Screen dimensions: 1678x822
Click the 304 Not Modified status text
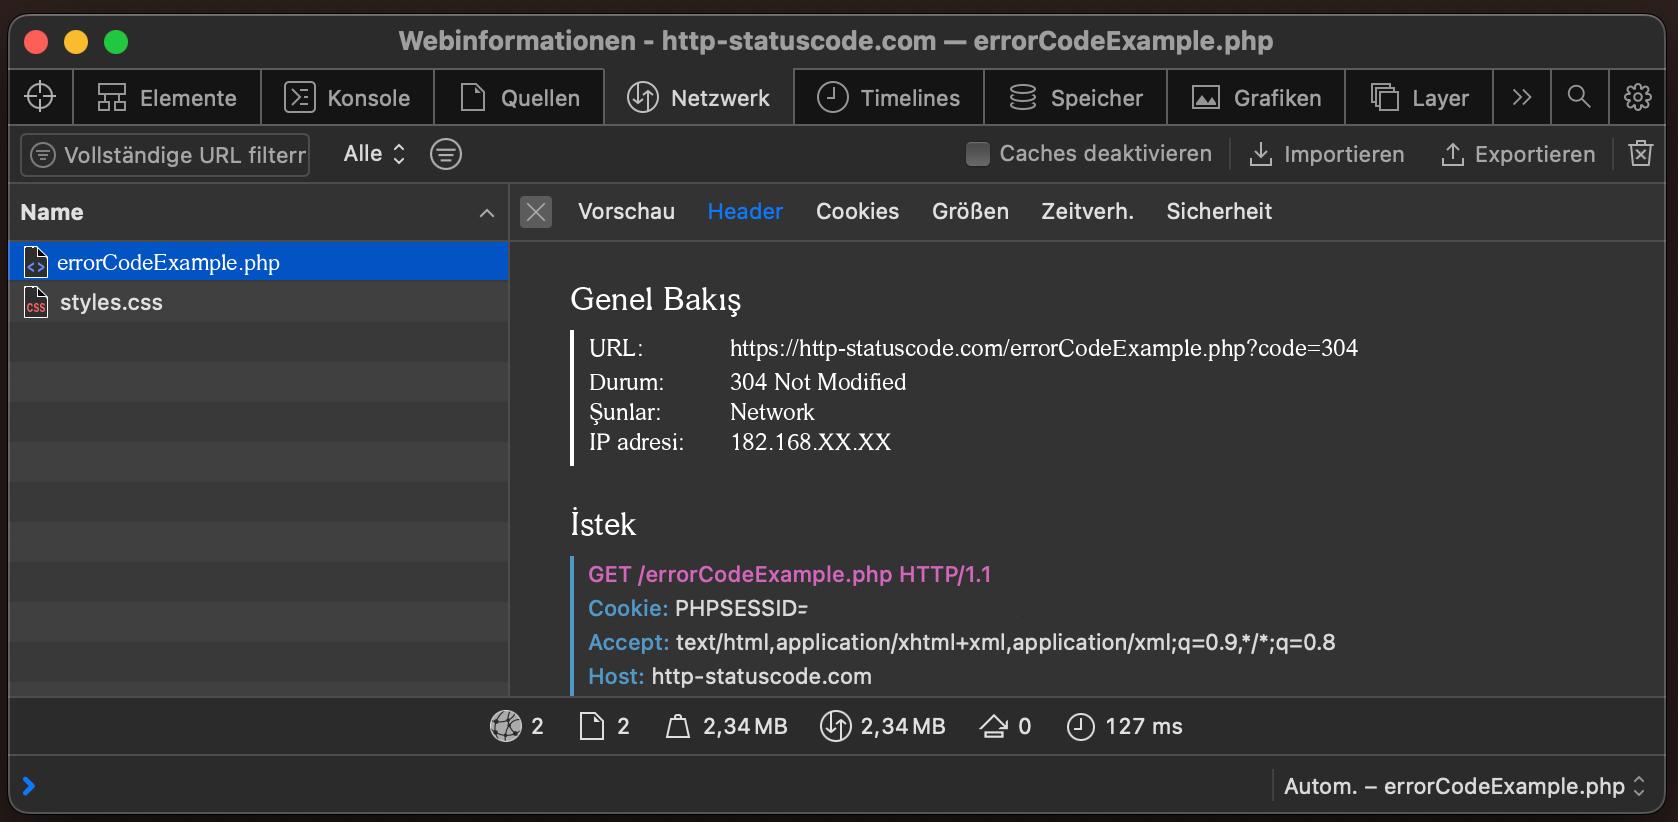click(818, 382)
